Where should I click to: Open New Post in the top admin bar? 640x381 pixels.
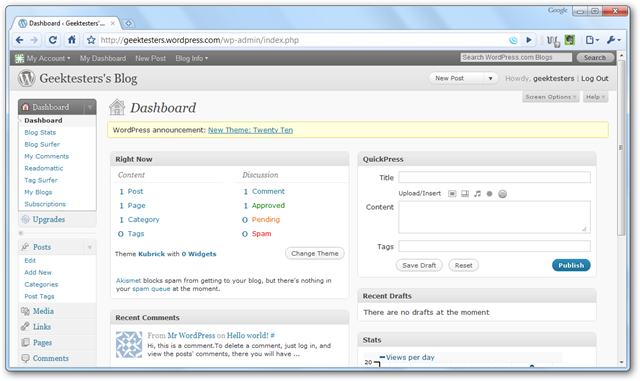tap(151, 58)
